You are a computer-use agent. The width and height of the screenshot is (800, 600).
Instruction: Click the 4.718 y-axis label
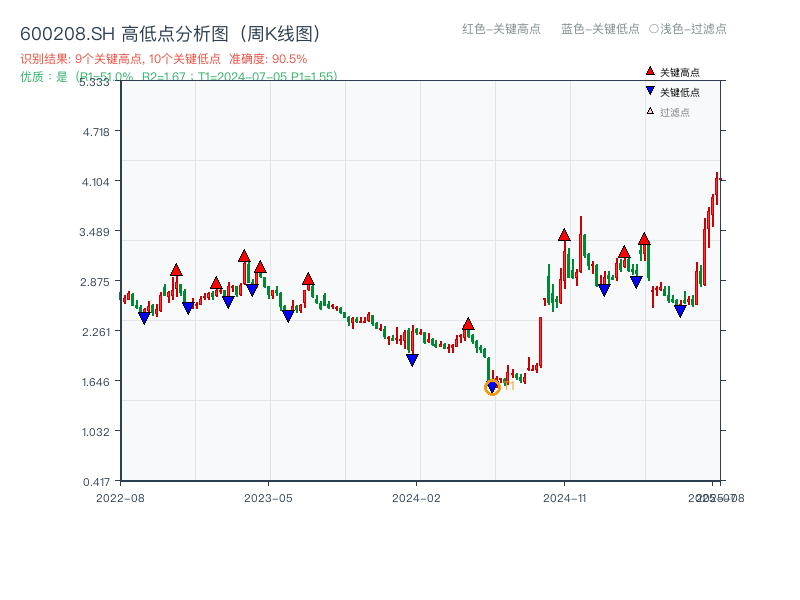click(96, 132)
